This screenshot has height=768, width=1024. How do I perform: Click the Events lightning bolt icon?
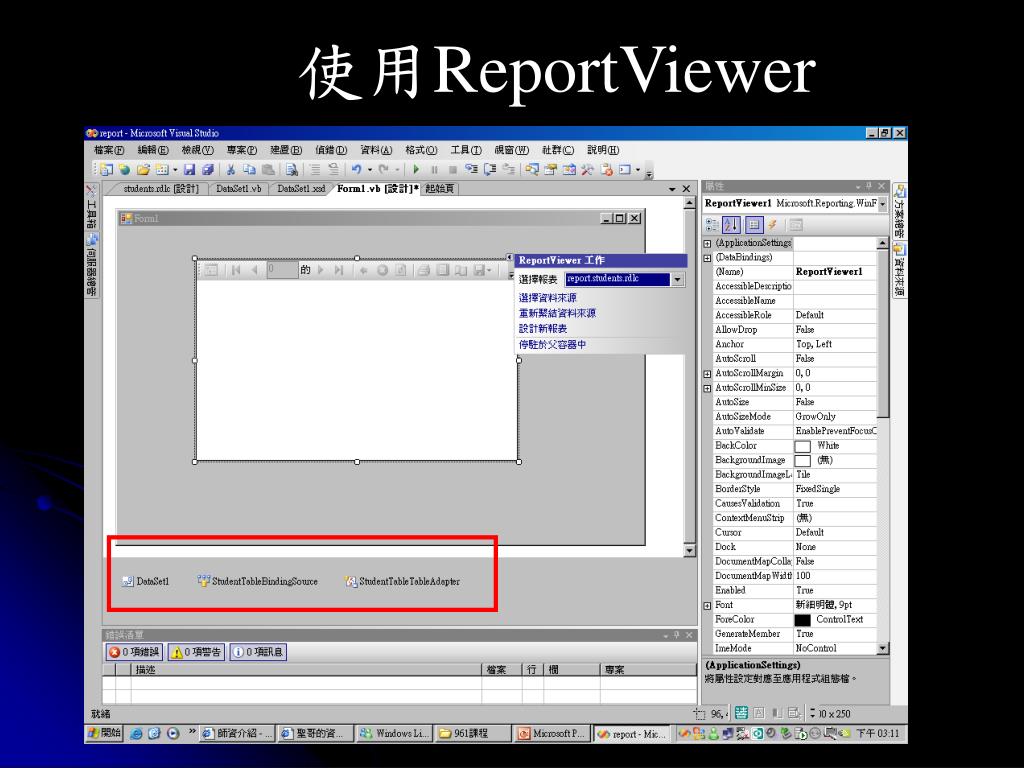click(773, 225)
